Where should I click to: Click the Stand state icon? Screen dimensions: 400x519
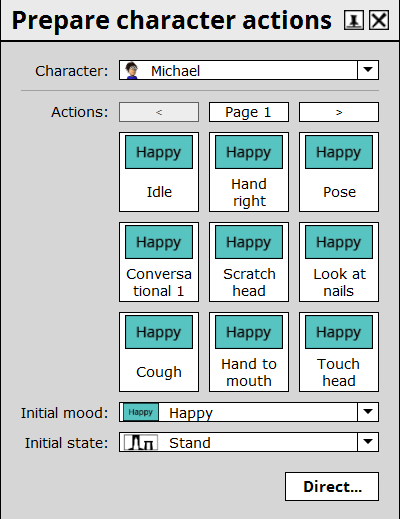[141, 442]
